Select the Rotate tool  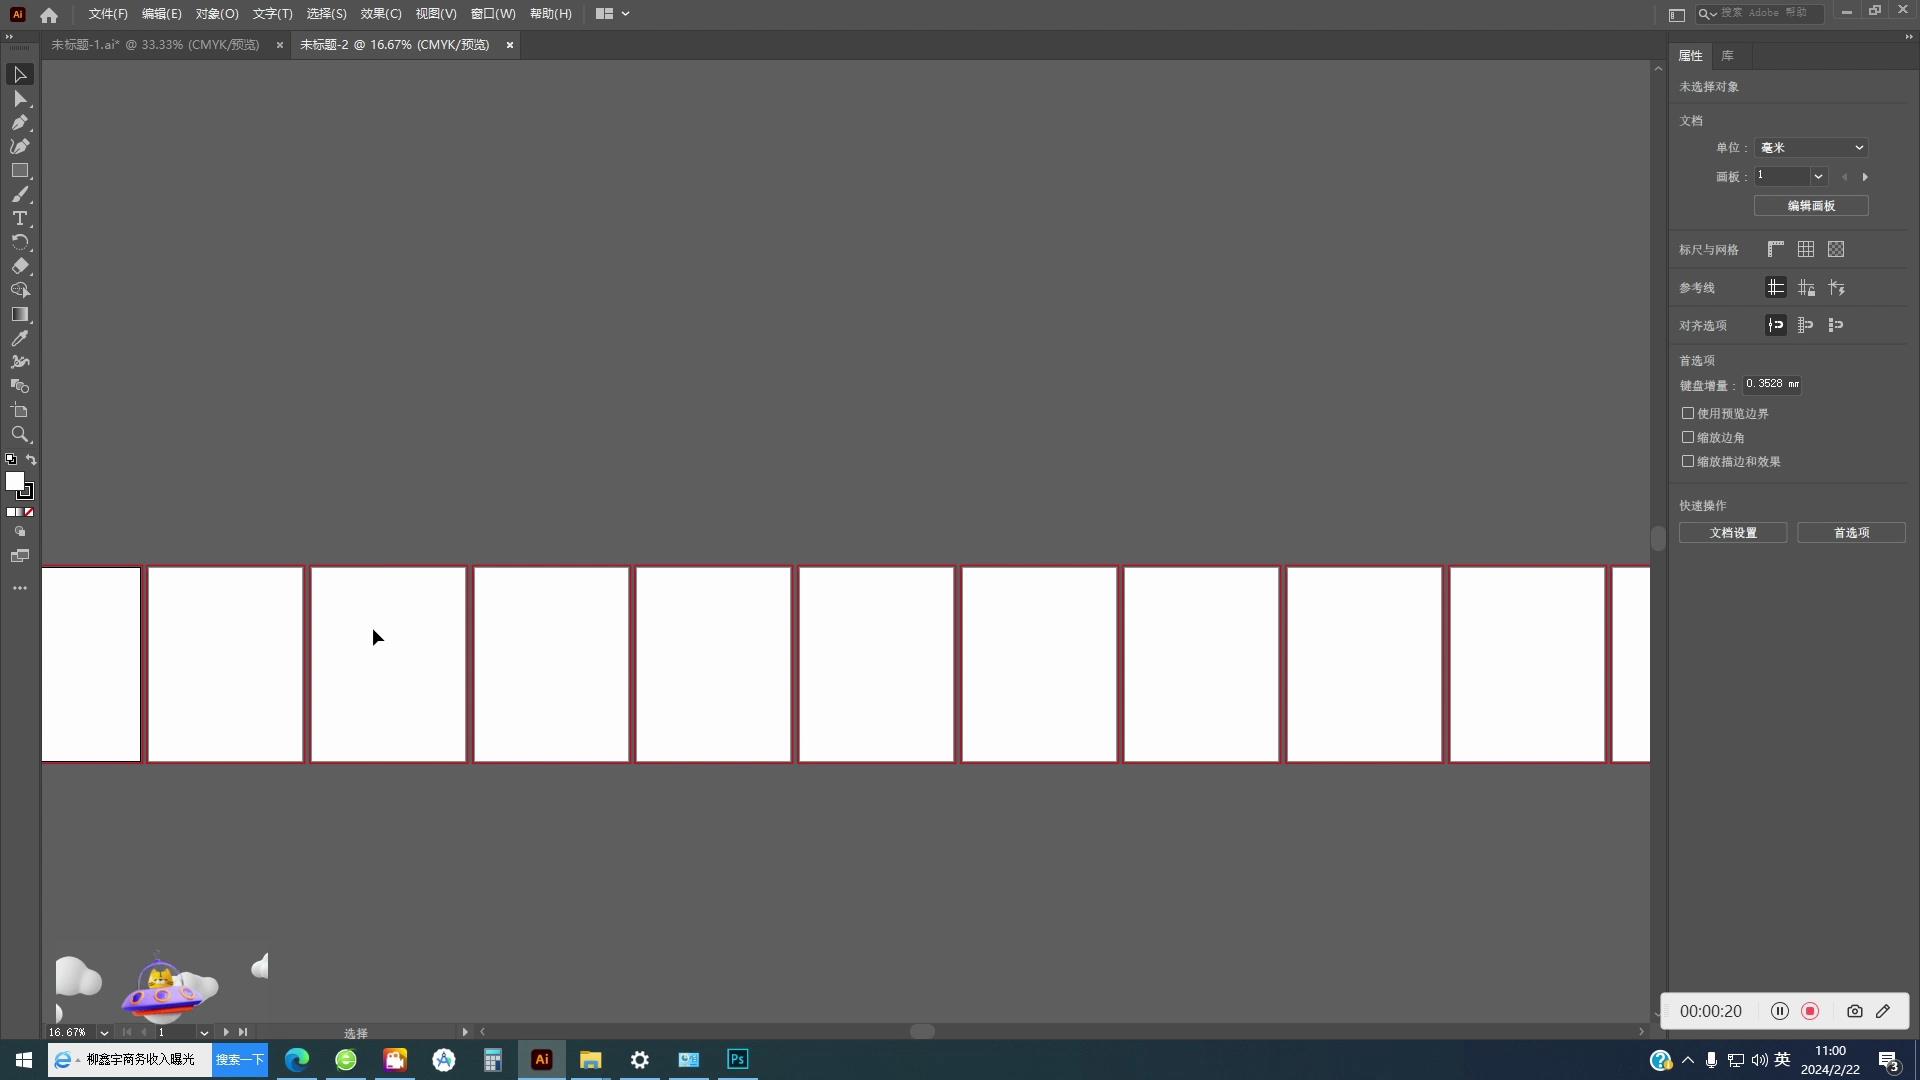pos(19,243)
